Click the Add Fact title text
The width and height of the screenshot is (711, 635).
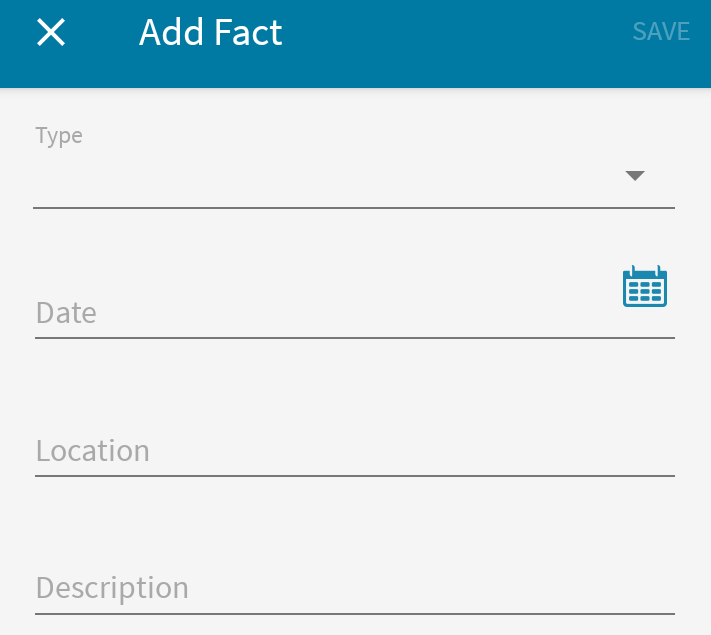click(211, 32)
